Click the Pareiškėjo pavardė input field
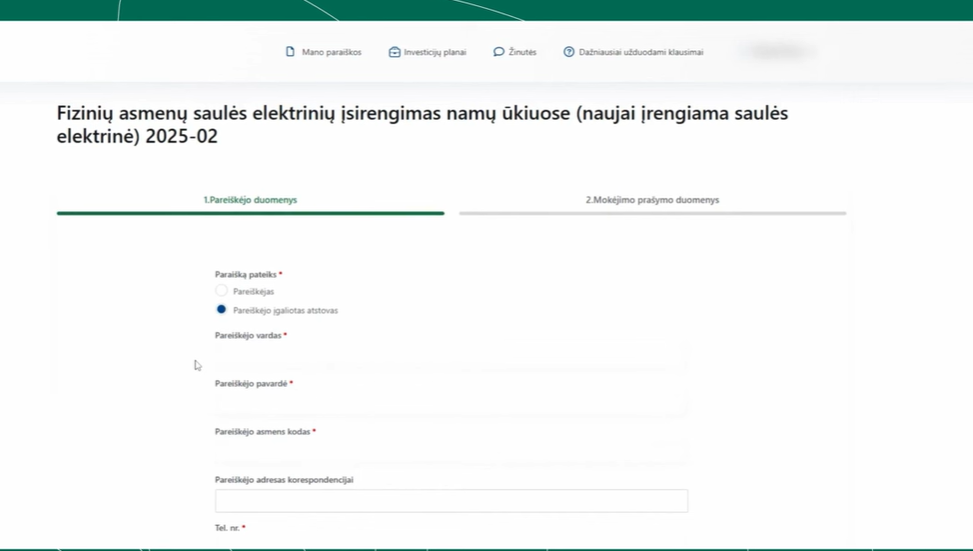The image size is (973, 551). [x=451, y=405]
